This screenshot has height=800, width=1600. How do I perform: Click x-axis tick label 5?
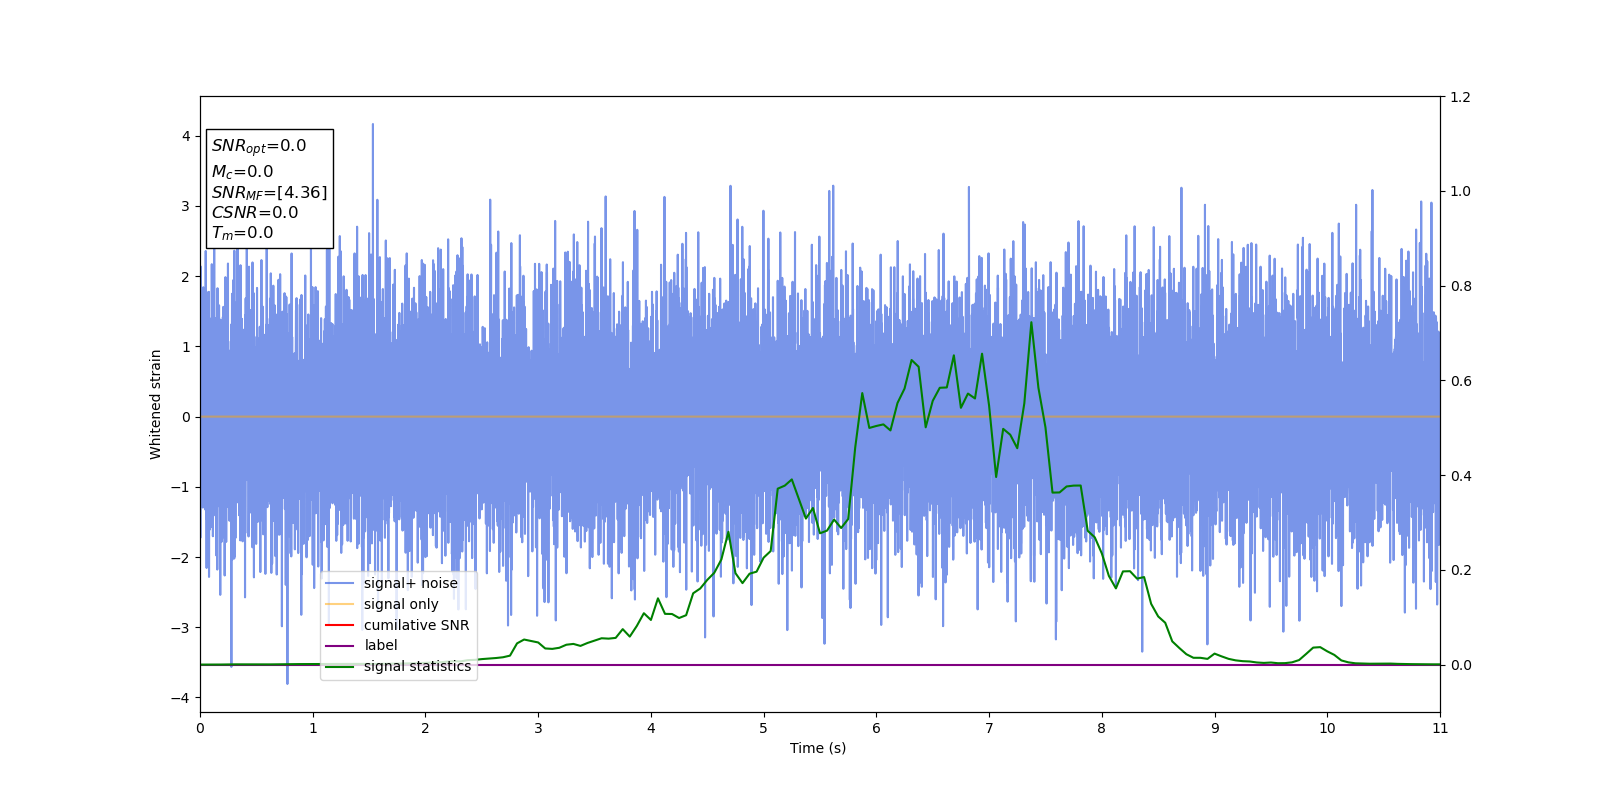coord(764,728)
